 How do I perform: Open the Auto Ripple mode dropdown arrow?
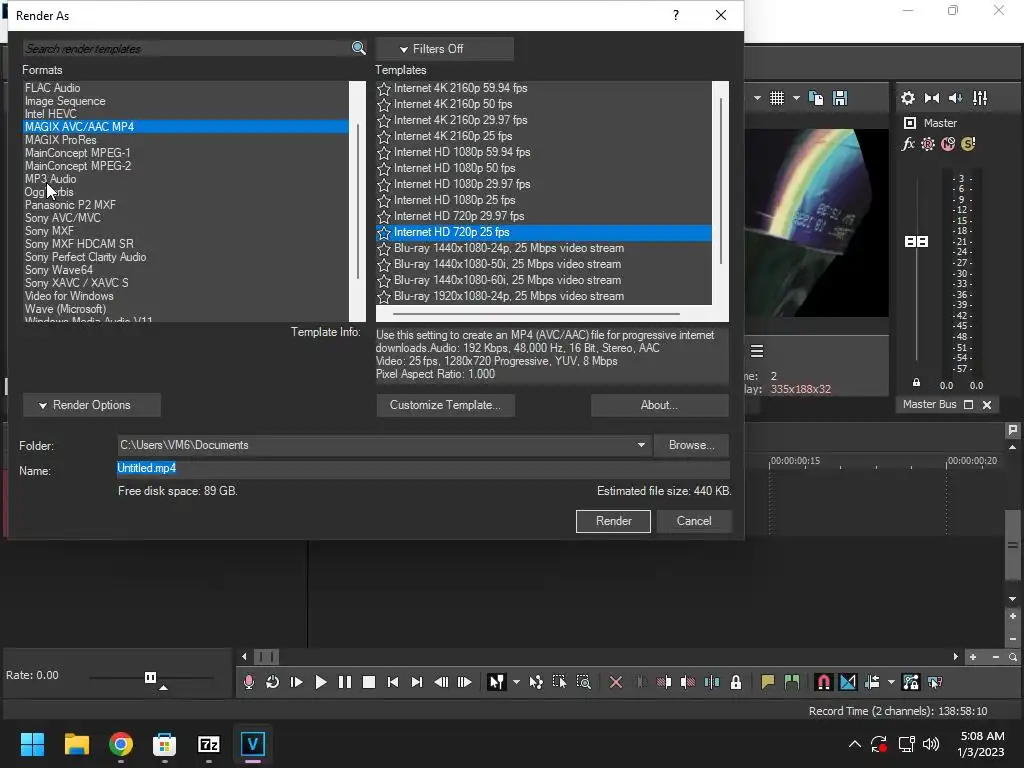[x=891, y=682]
